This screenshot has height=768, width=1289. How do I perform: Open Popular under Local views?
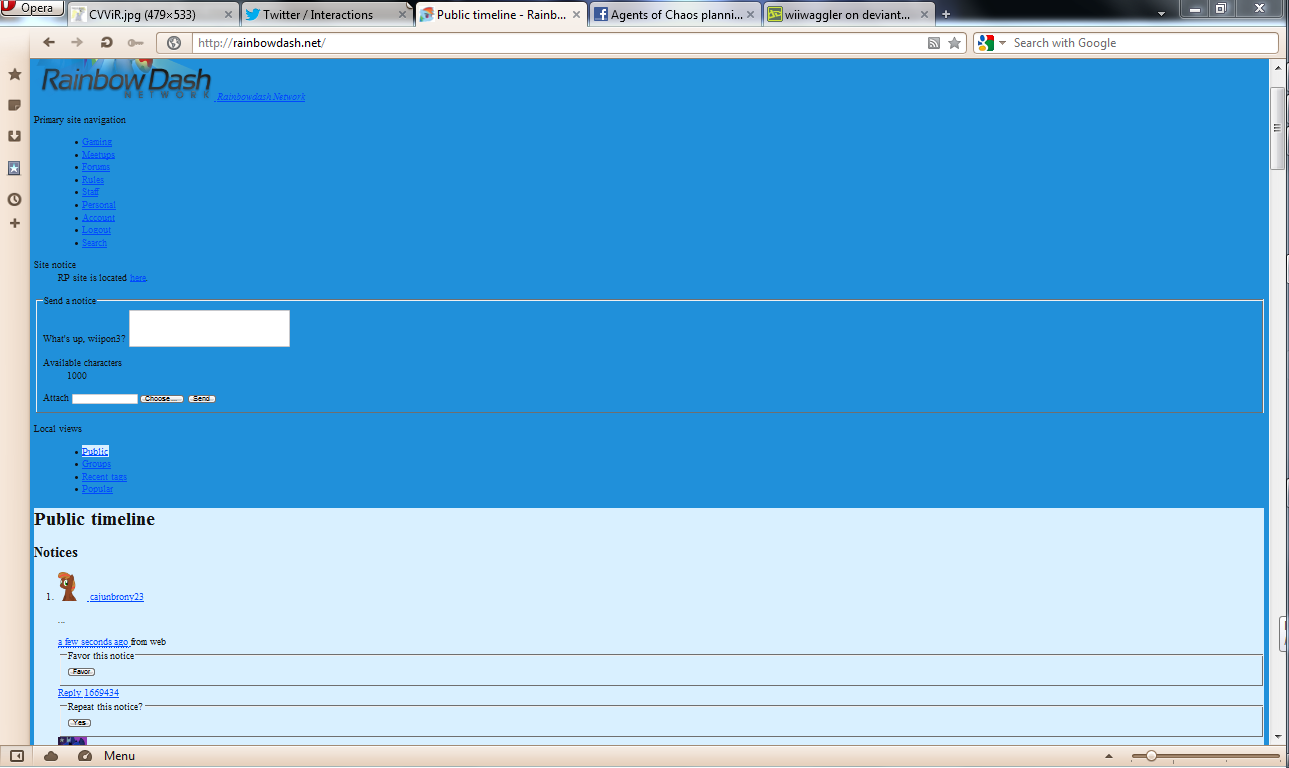tap(97, 489)
